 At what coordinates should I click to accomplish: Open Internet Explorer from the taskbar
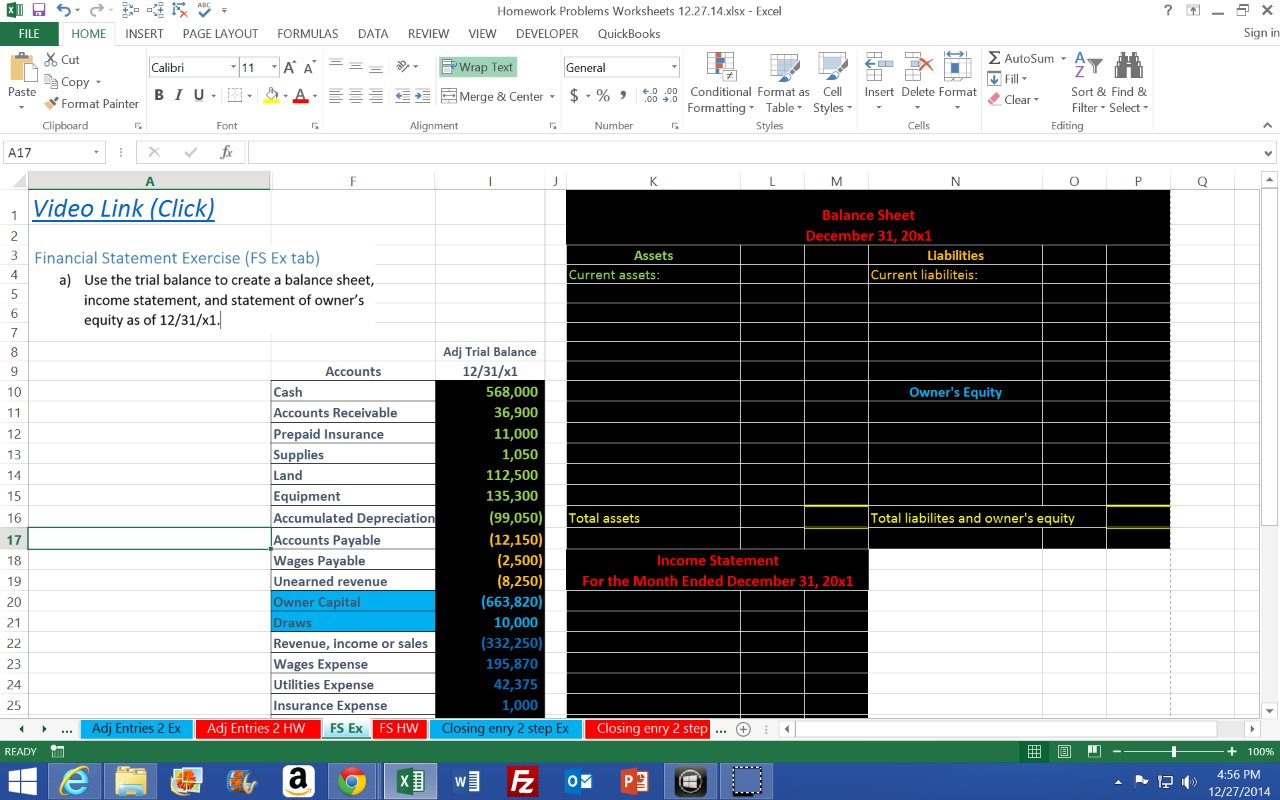coord(74,781)
